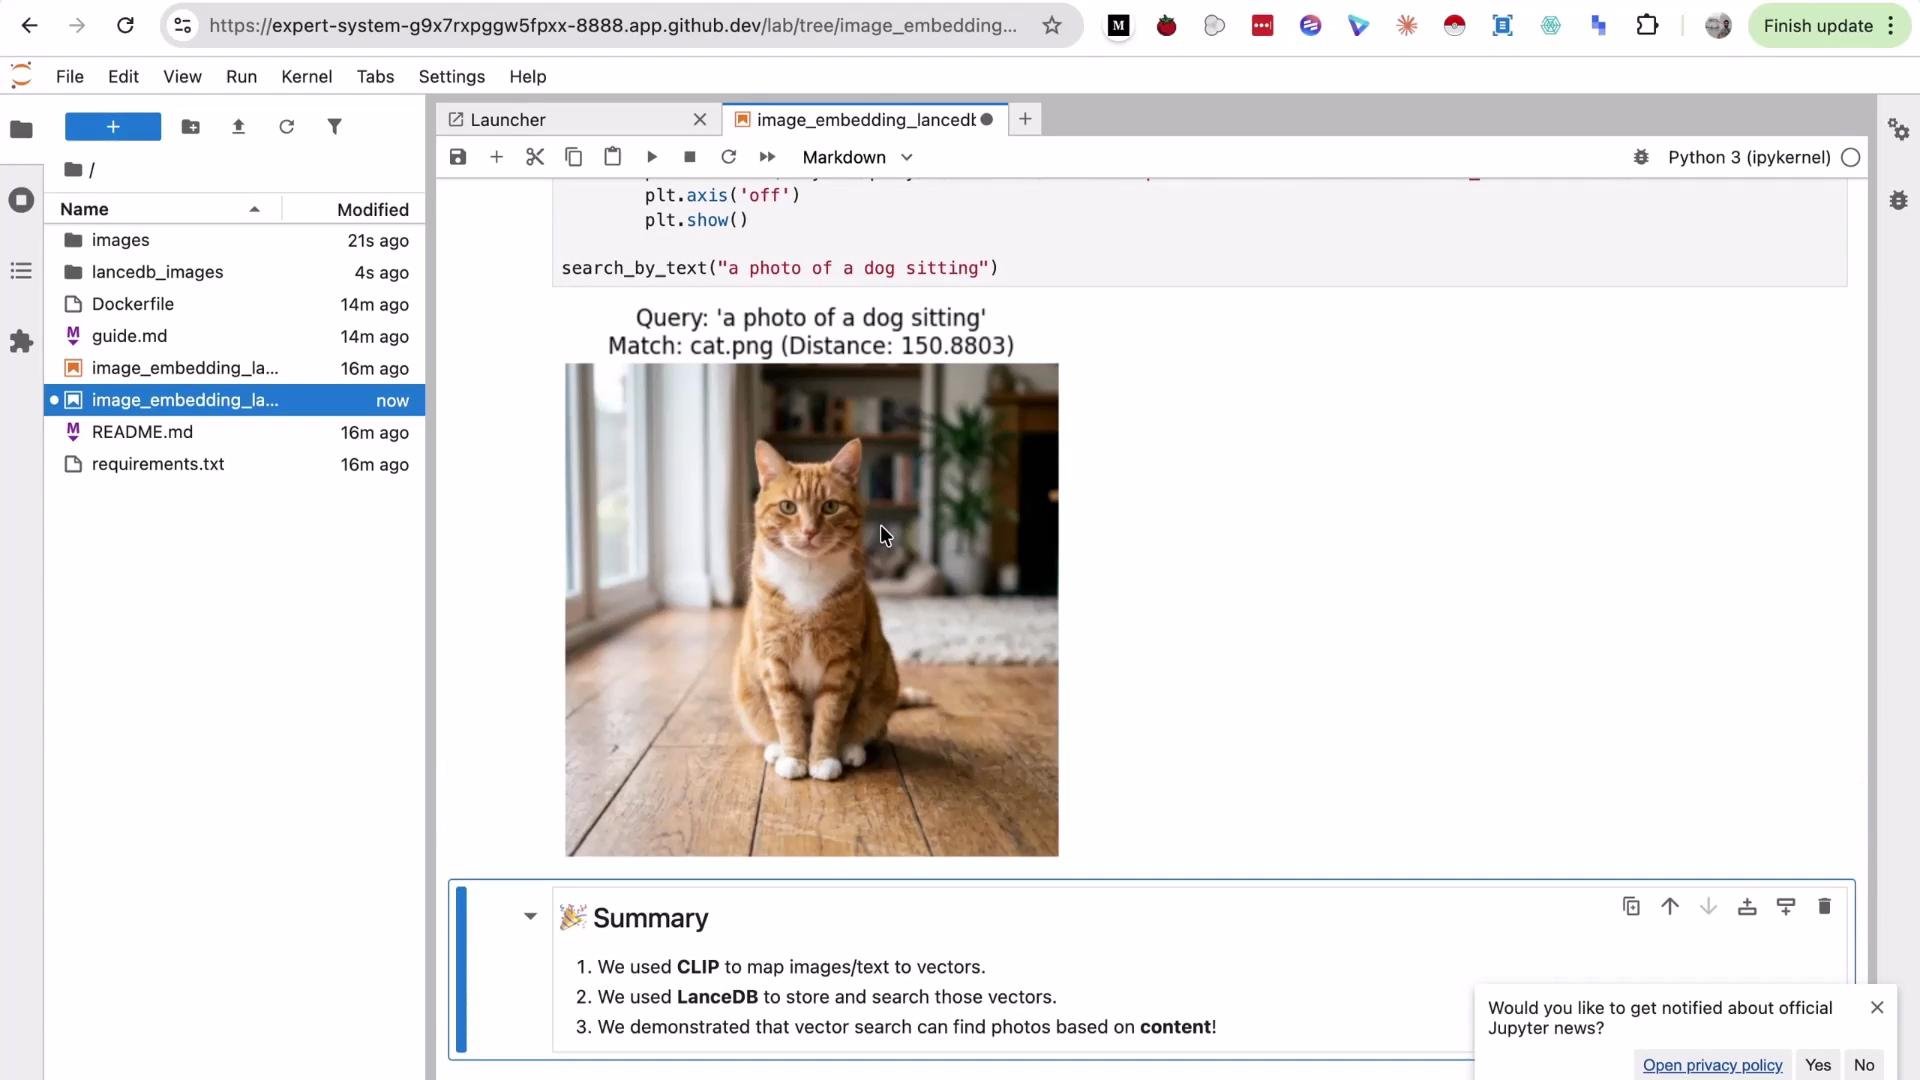Restart kernel and run all cells icon

point(767,157)
